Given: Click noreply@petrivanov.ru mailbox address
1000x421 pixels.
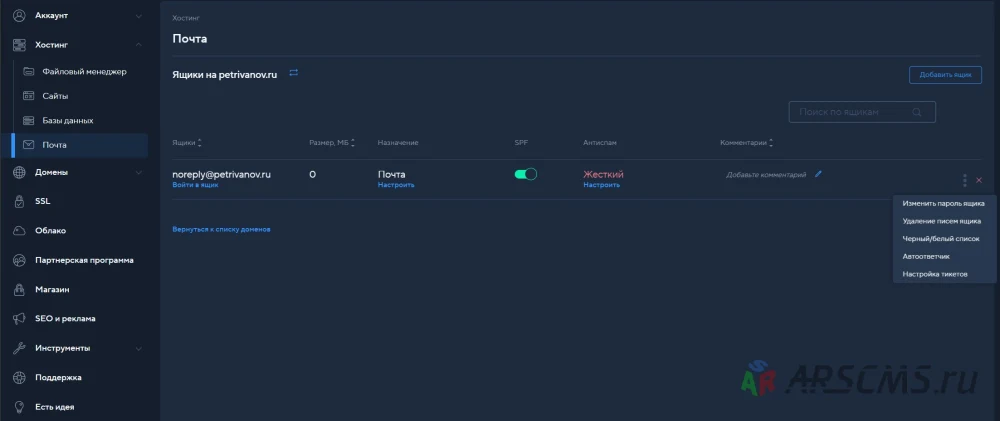Looking at the screenshot, I should 222,174.
